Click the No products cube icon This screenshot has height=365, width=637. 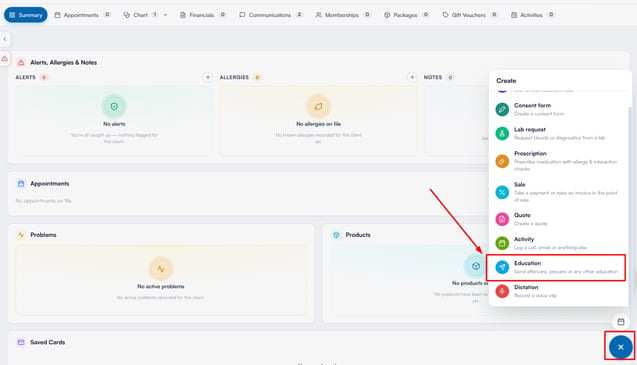click(476, 266)
